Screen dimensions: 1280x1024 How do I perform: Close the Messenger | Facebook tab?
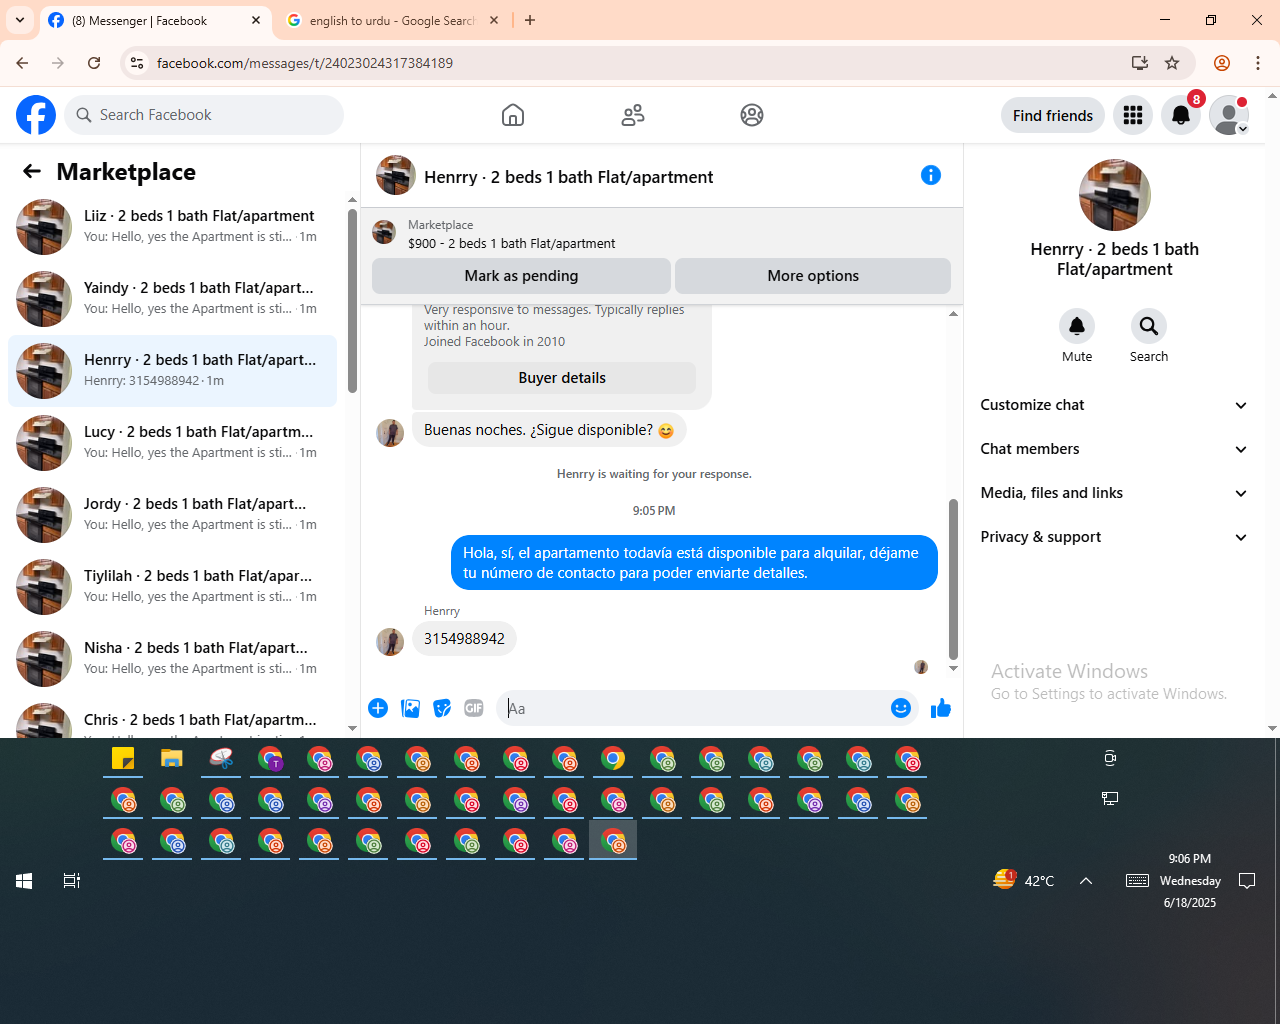[256, 20]
